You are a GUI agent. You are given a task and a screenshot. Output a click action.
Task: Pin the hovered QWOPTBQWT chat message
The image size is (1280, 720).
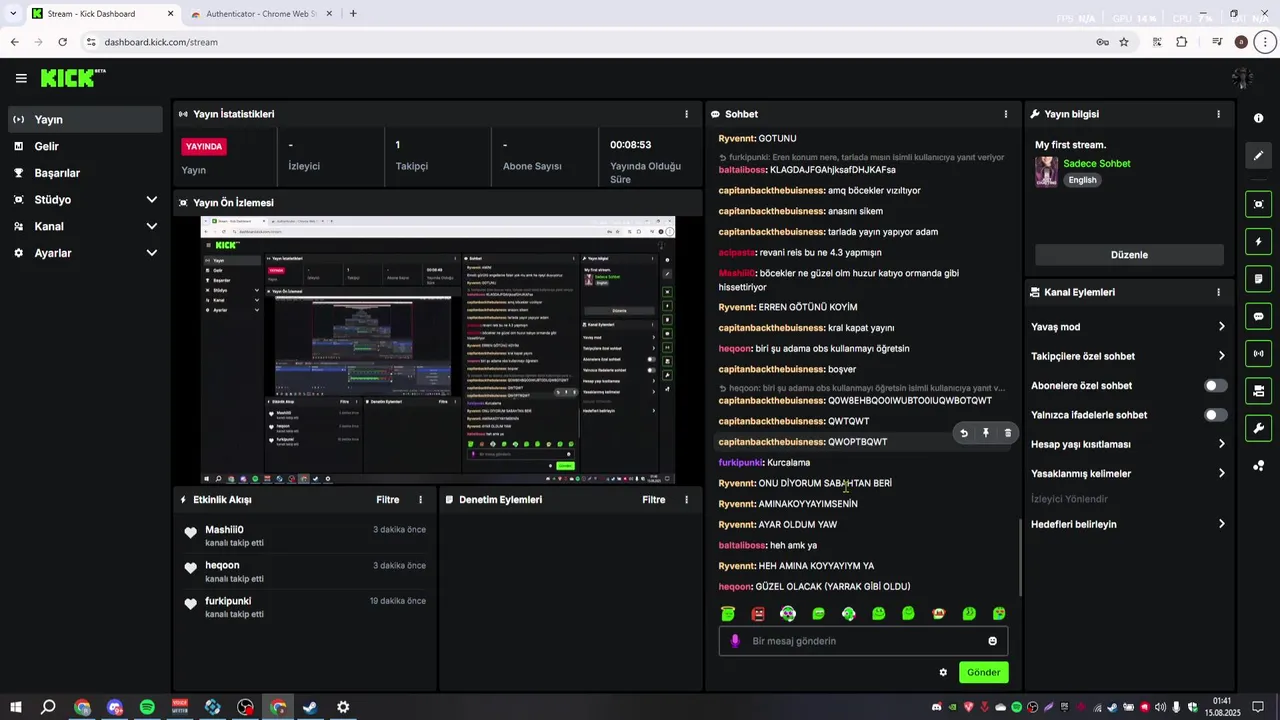coord(986,433)
